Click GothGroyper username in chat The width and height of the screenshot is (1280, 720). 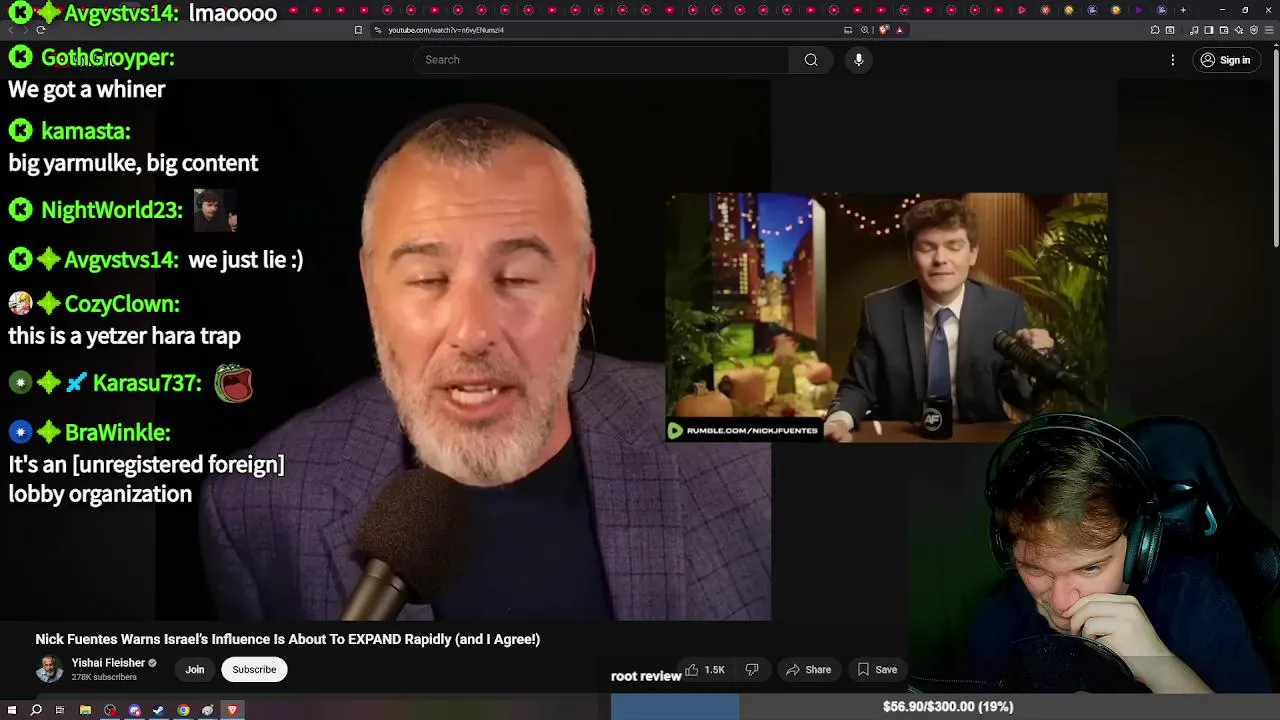point(108,58)
